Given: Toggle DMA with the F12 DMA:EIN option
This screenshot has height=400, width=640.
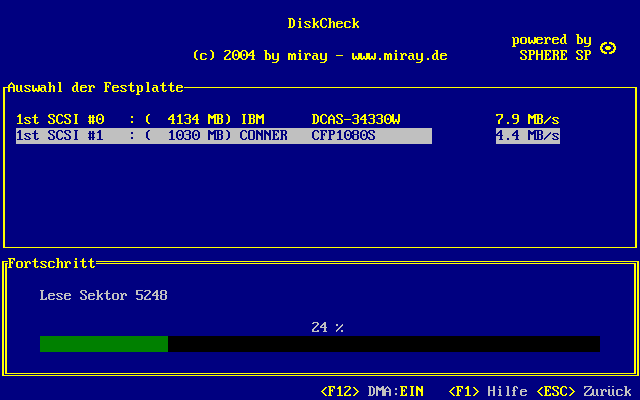Looking at the screenshot, I should [x=372, y=391].
